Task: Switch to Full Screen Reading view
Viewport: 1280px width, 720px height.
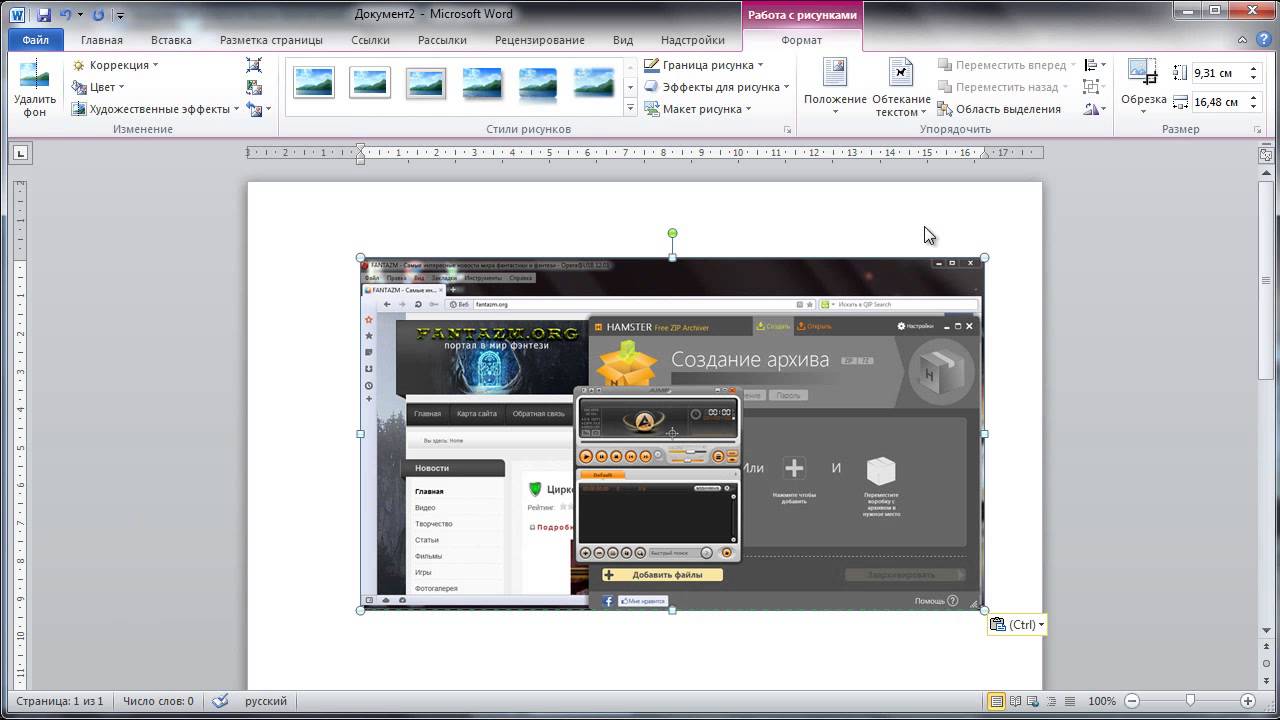Action: (1015, 701)
